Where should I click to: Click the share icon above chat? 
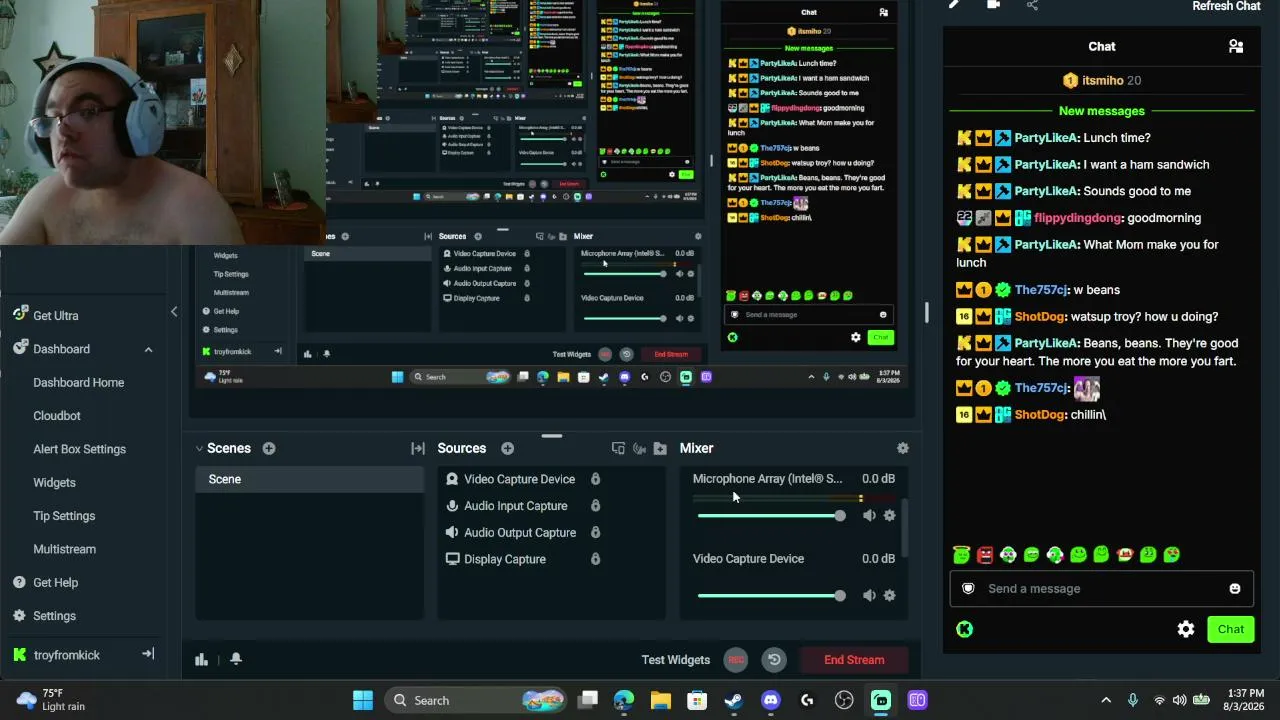pos(1032,5)
